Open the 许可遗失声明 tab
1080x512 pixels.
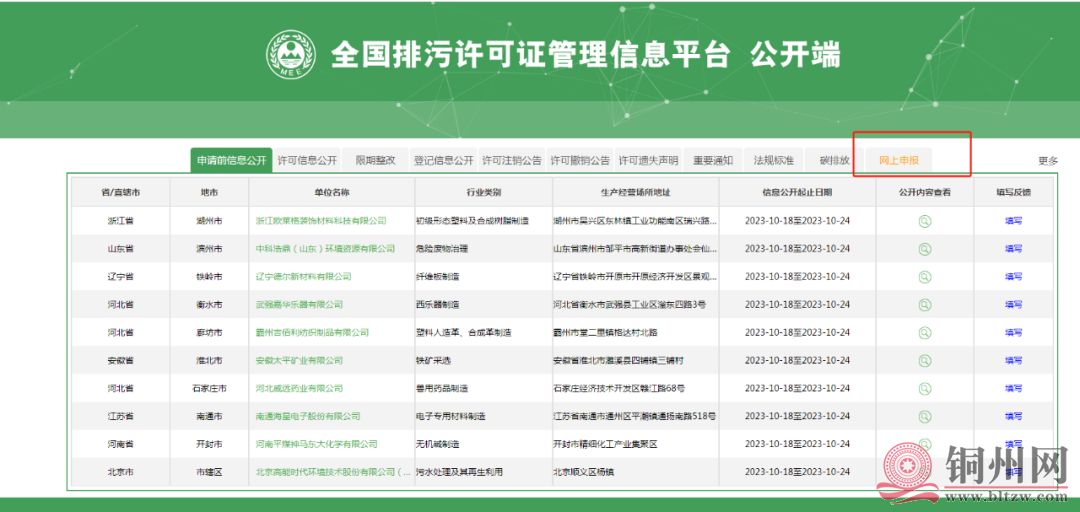click(648, 161)
